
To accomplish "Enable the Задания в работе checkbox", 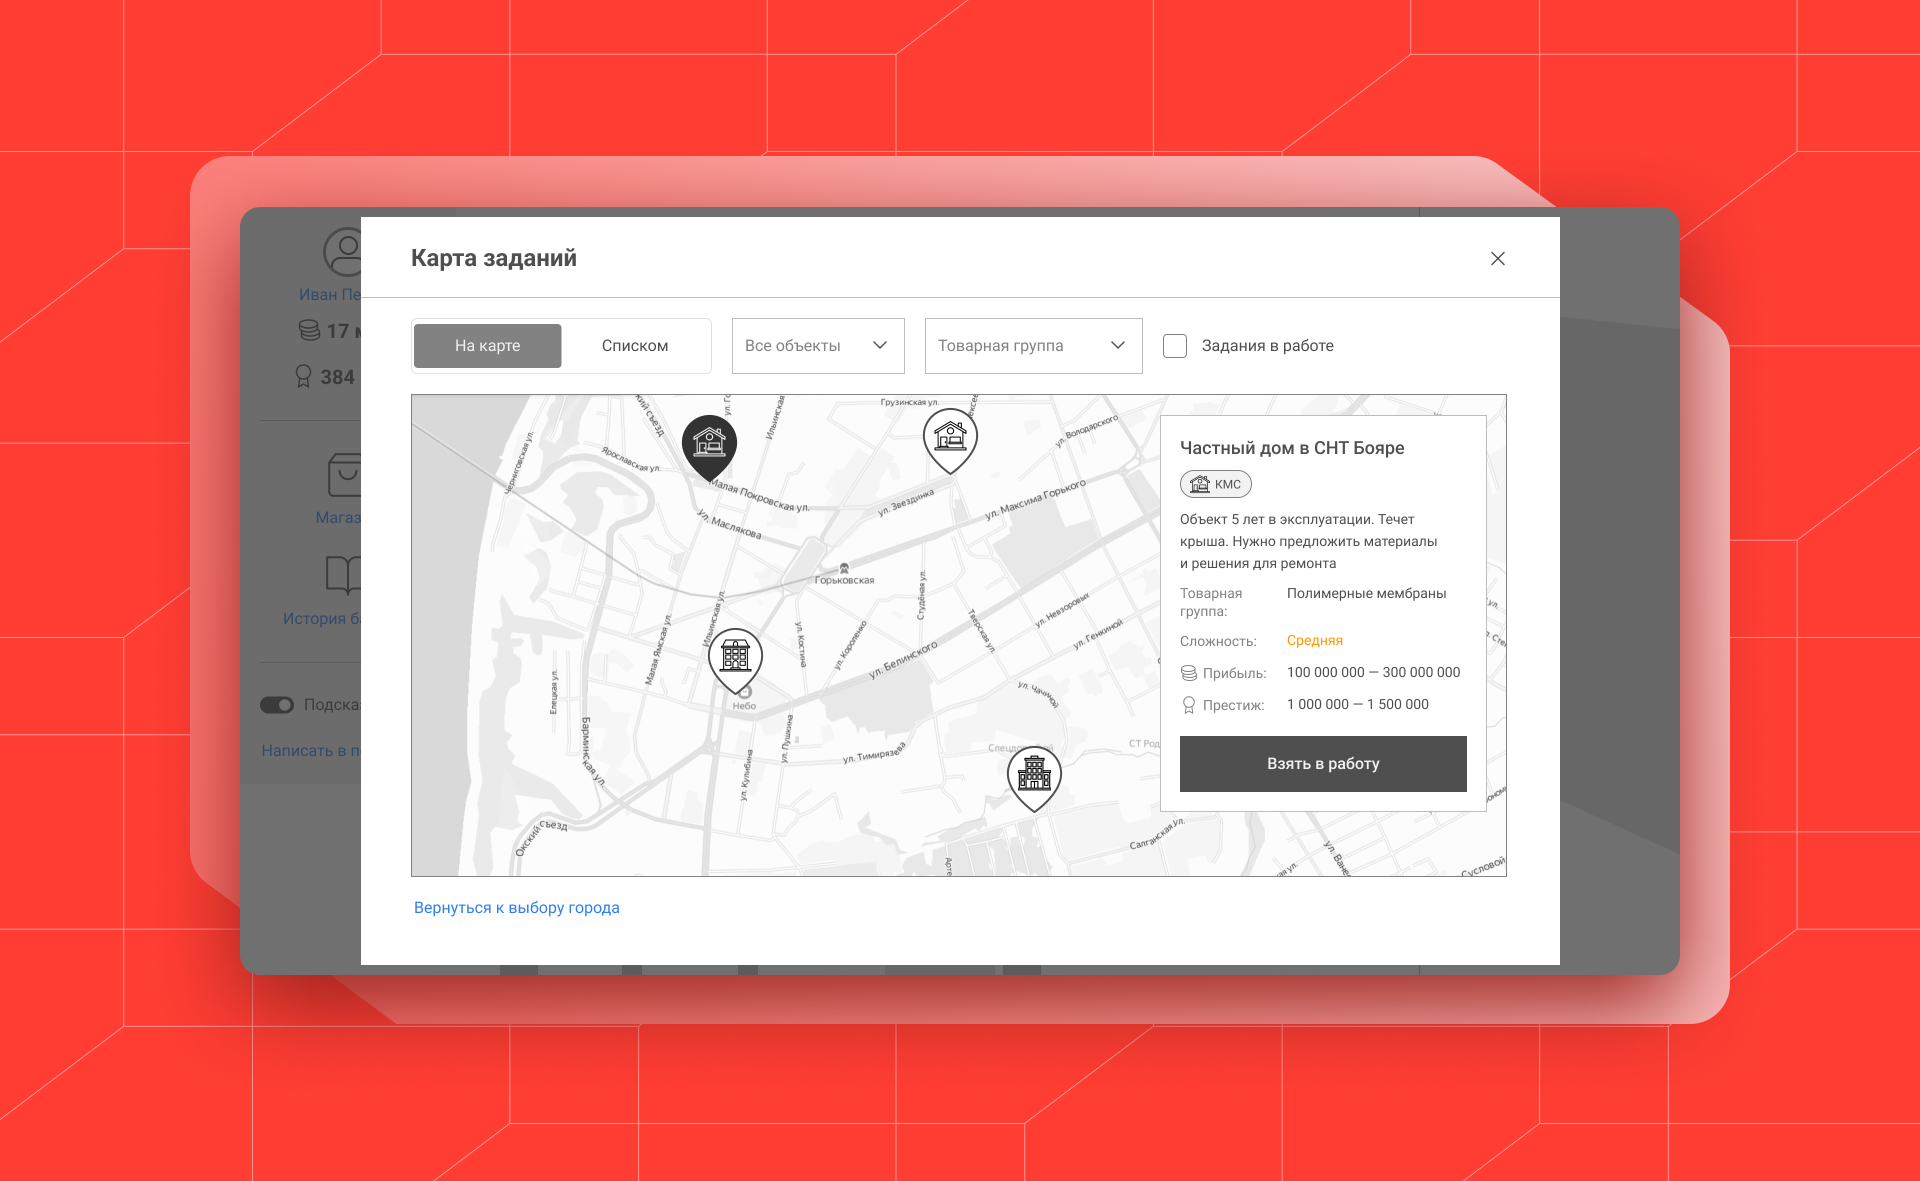I will click(x=1173, y=346).
